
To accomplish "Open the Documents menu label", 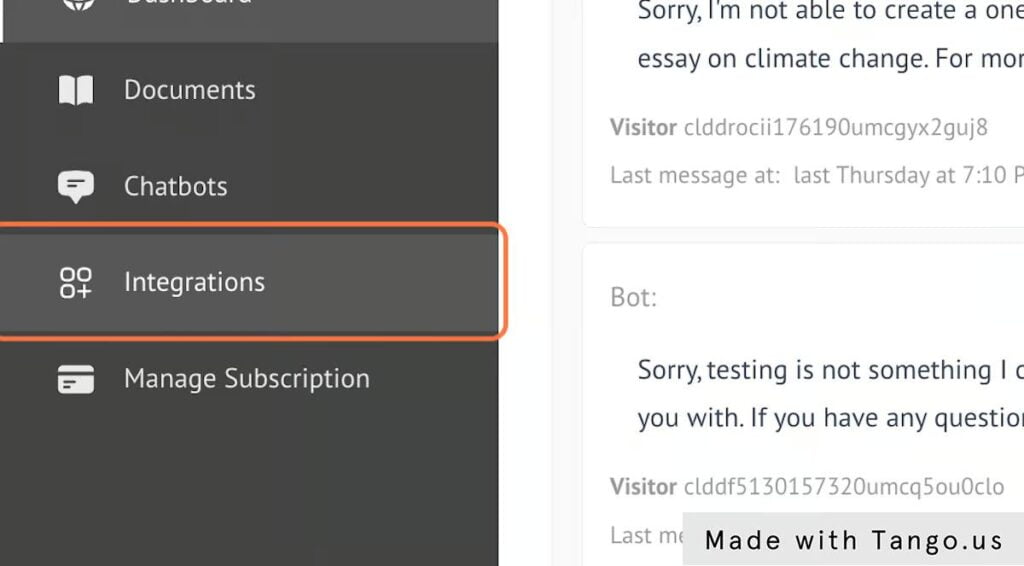I will [x=189, y=90].
